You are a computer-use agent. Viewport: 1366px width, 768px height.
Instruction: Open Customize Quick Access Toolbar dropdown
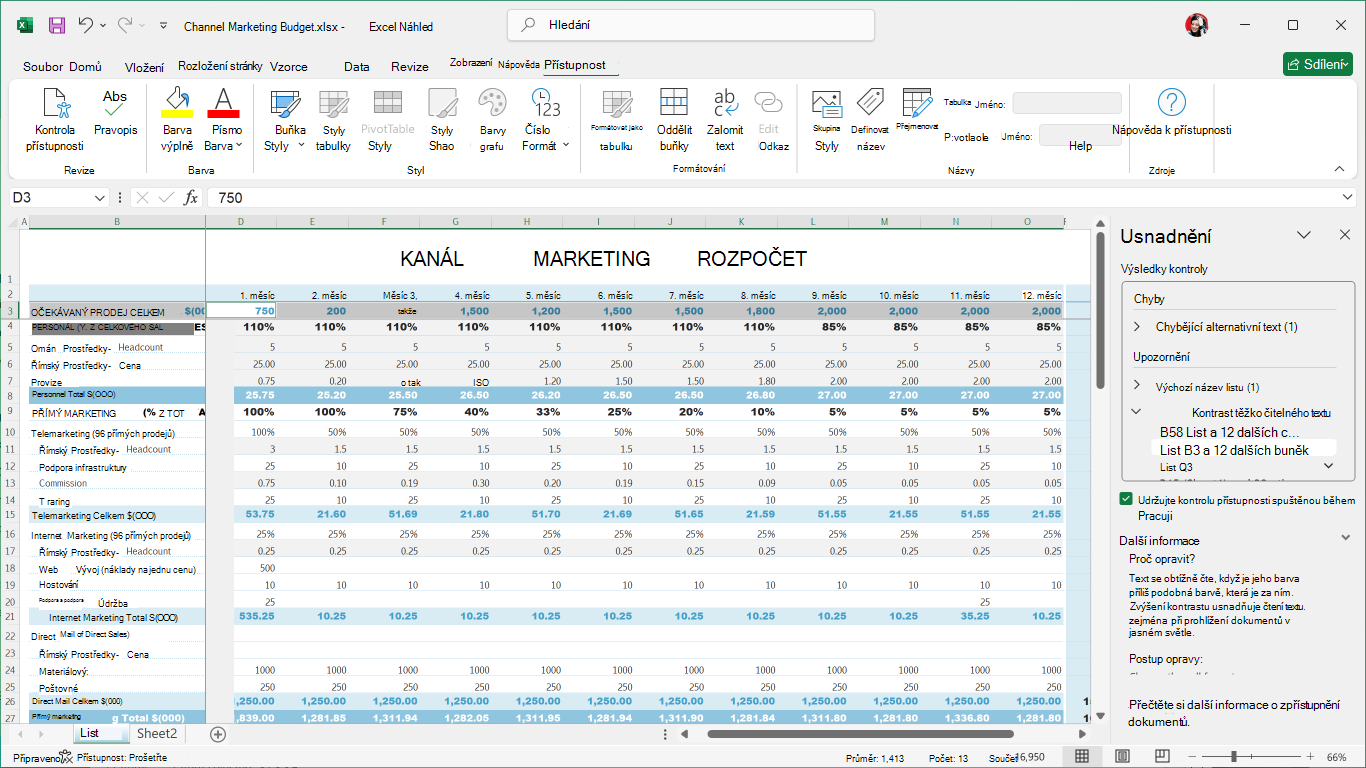click(x=163, y=26)
